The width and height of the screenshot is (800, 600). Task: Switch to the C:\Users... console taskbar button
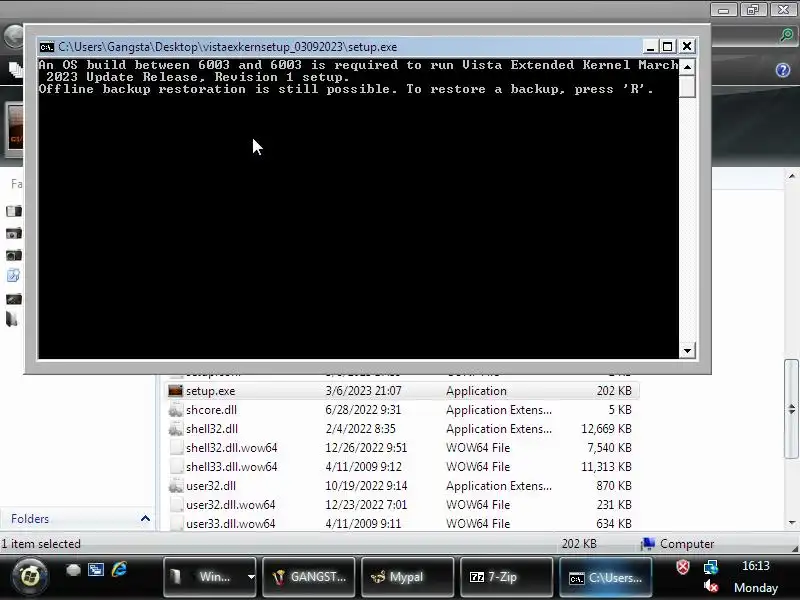[x=606, y=577]
